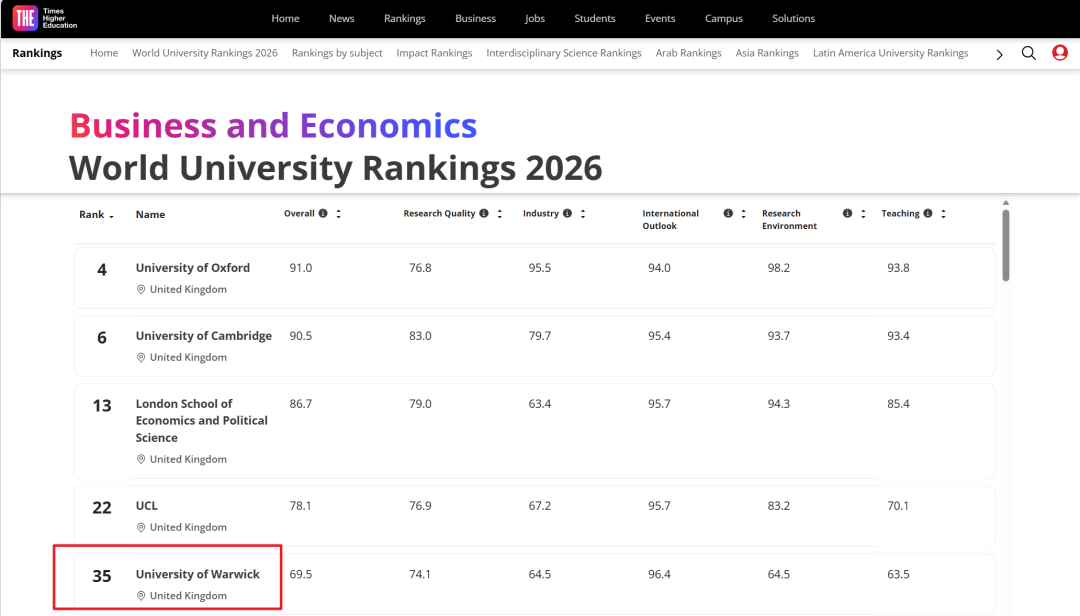This screenshot has width=1080, height=616.
Task: Click the red user account icon
Action: pos(1059,52)
